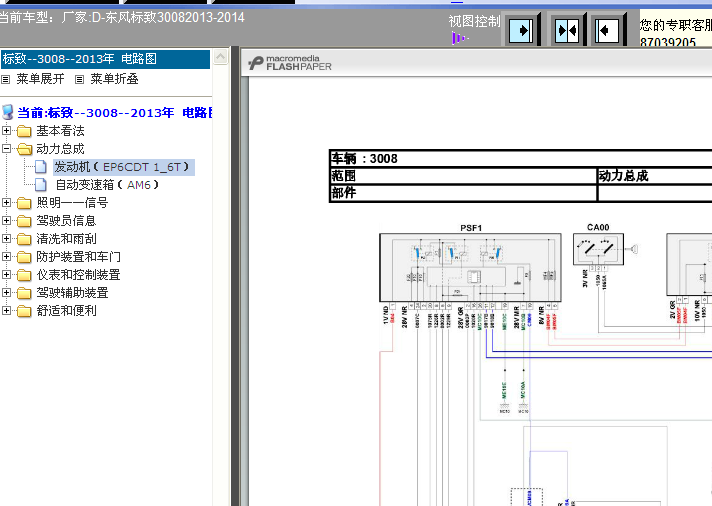Select the 照明——信号 folder label
The width and height of the screenshot is (712, 506).
[72, 203]
